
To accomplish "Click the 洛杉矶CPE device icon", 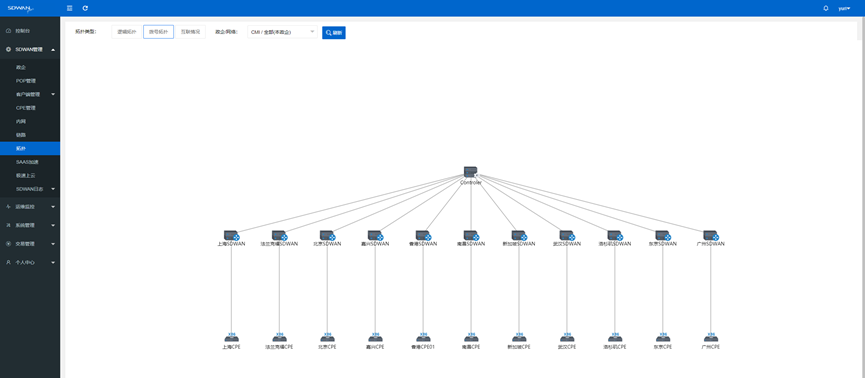I will [x=615, y=338].
